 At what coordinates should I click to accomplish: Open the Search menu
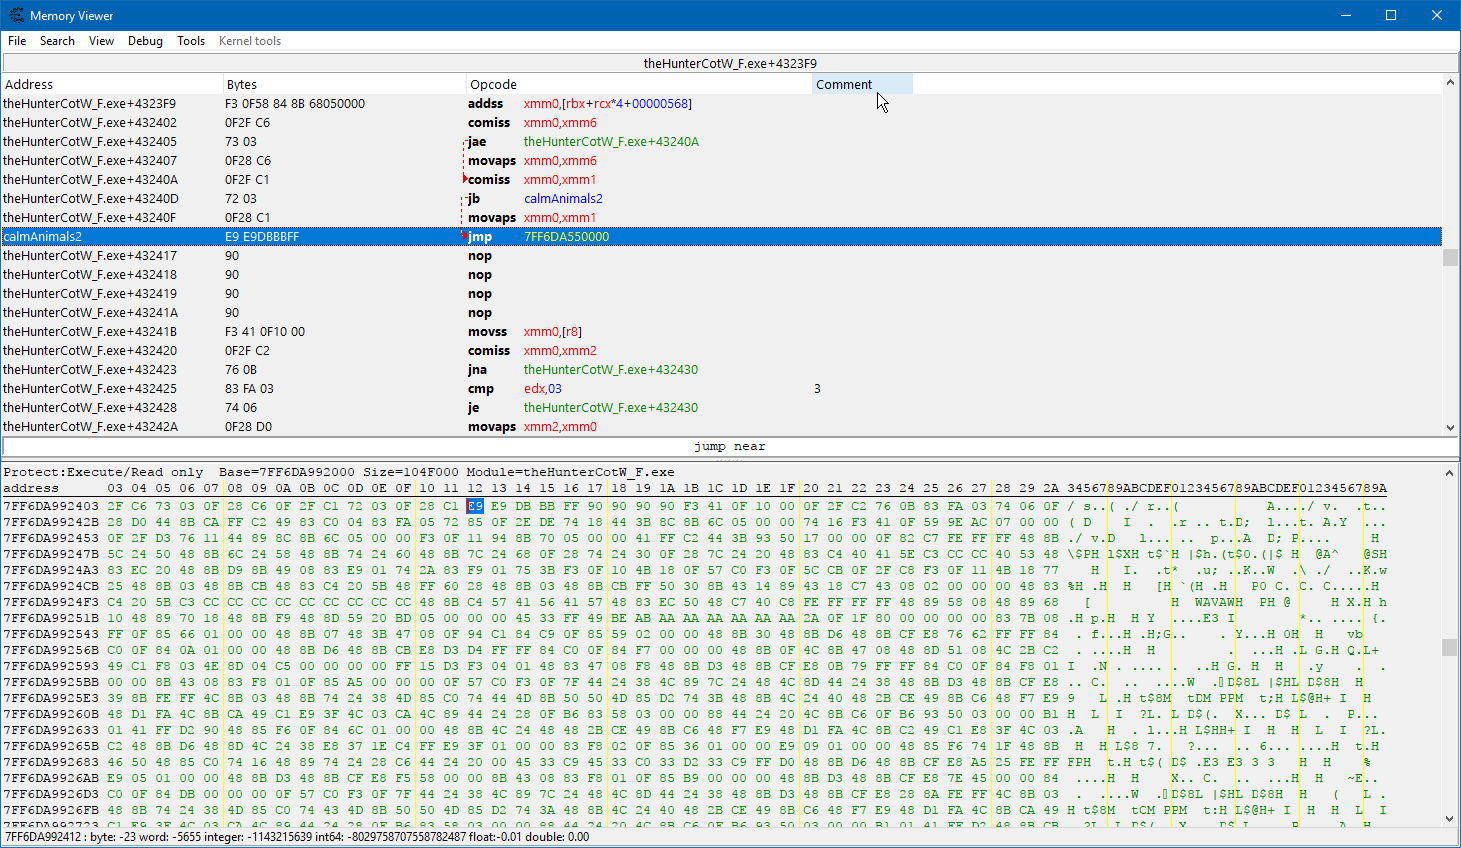tap(57, 41)
